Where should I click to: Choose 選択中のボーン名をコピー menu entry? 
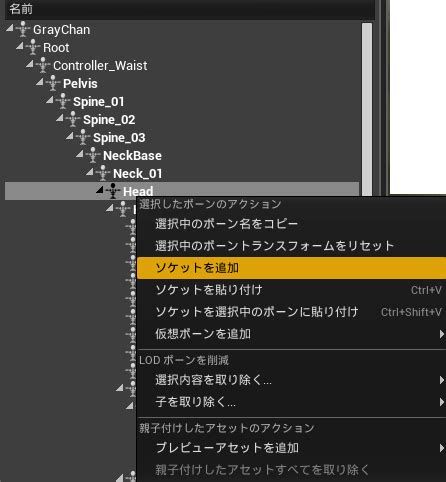(292, 224)
